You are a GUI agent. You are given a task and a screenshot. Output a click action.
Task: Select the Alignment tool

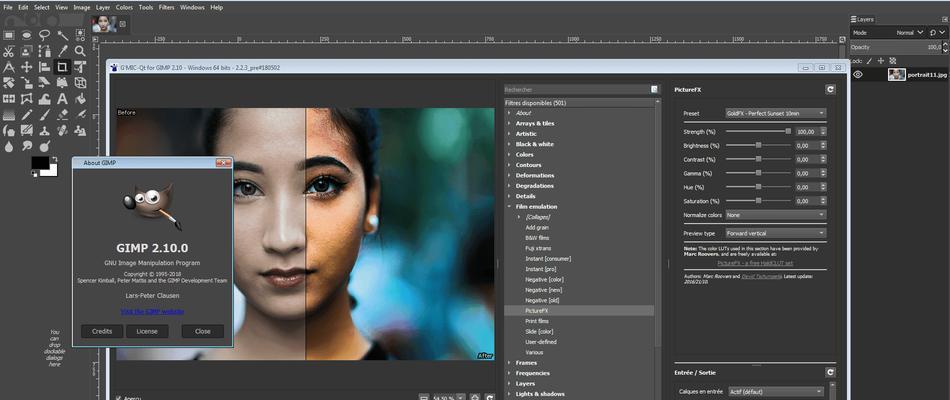click(44, 67)
